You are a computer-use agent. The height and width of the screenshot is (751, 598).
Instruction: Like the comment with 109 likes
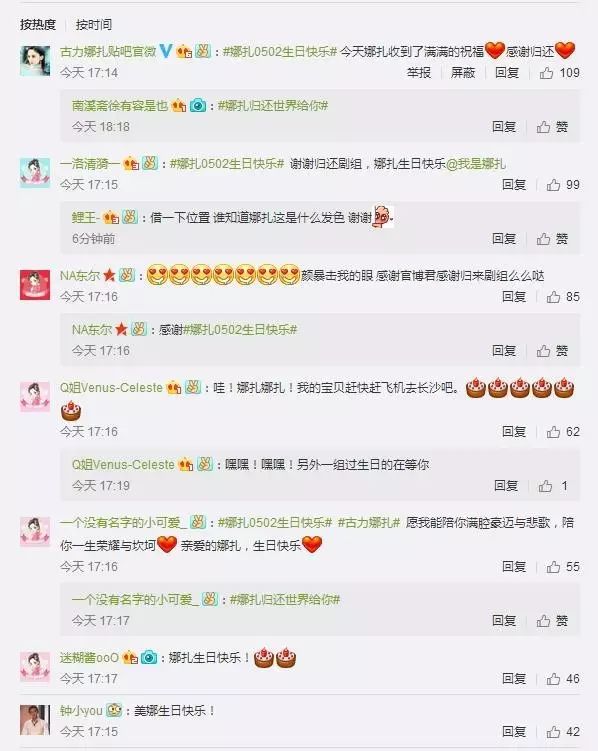pyautogui.click(x=559, y=73)
